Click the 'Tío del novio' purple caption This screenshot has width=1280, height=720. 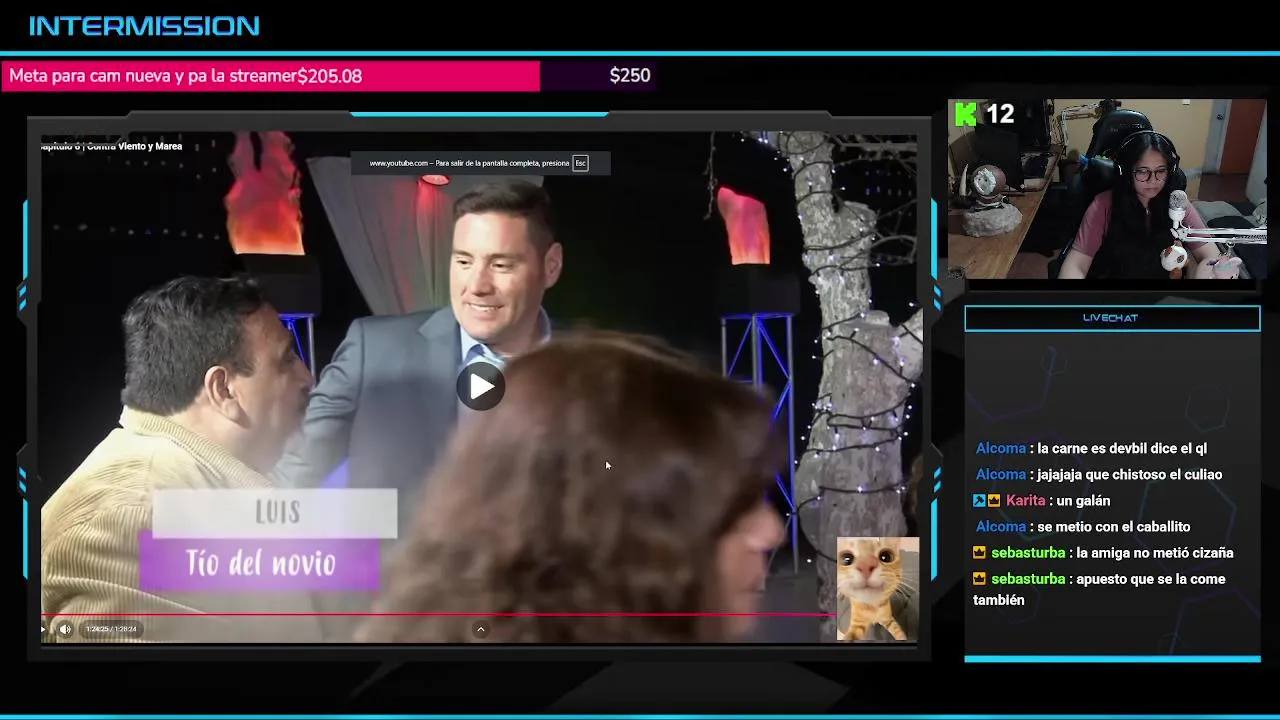click(260, 563)
